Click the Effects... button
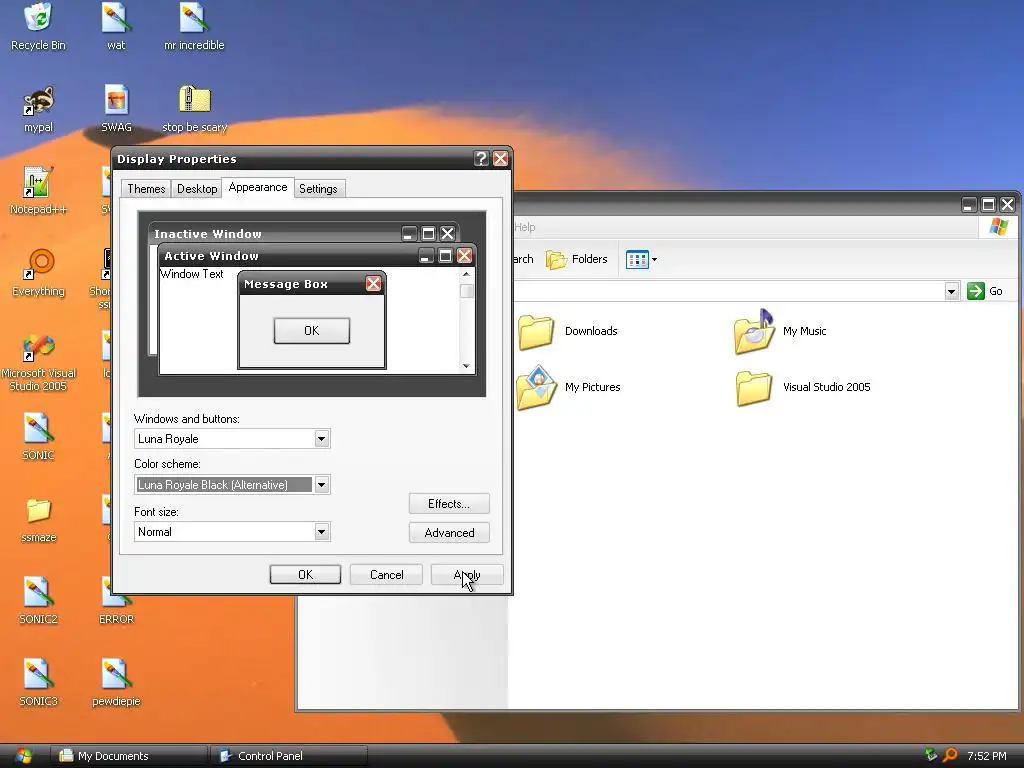The image size is (1024, 768). coord(449,504)
